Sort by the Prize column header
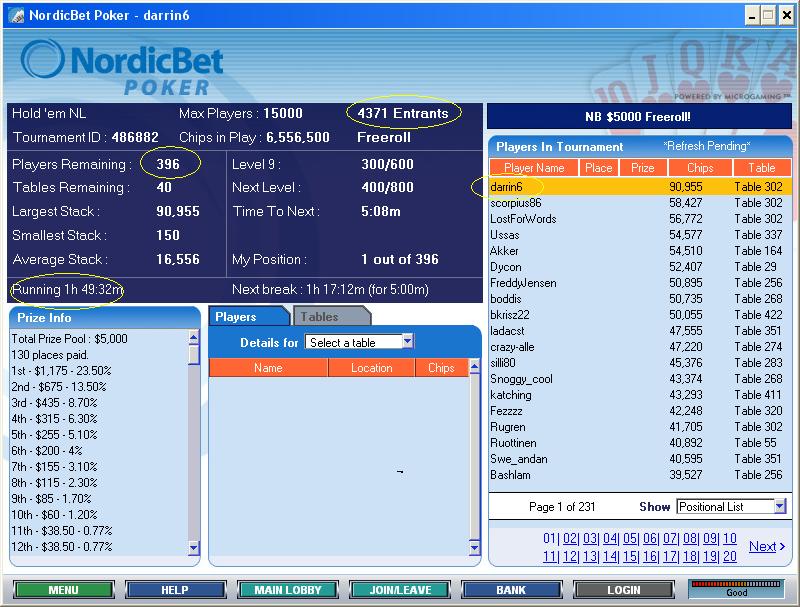800x607 pixels. [642, 168]
